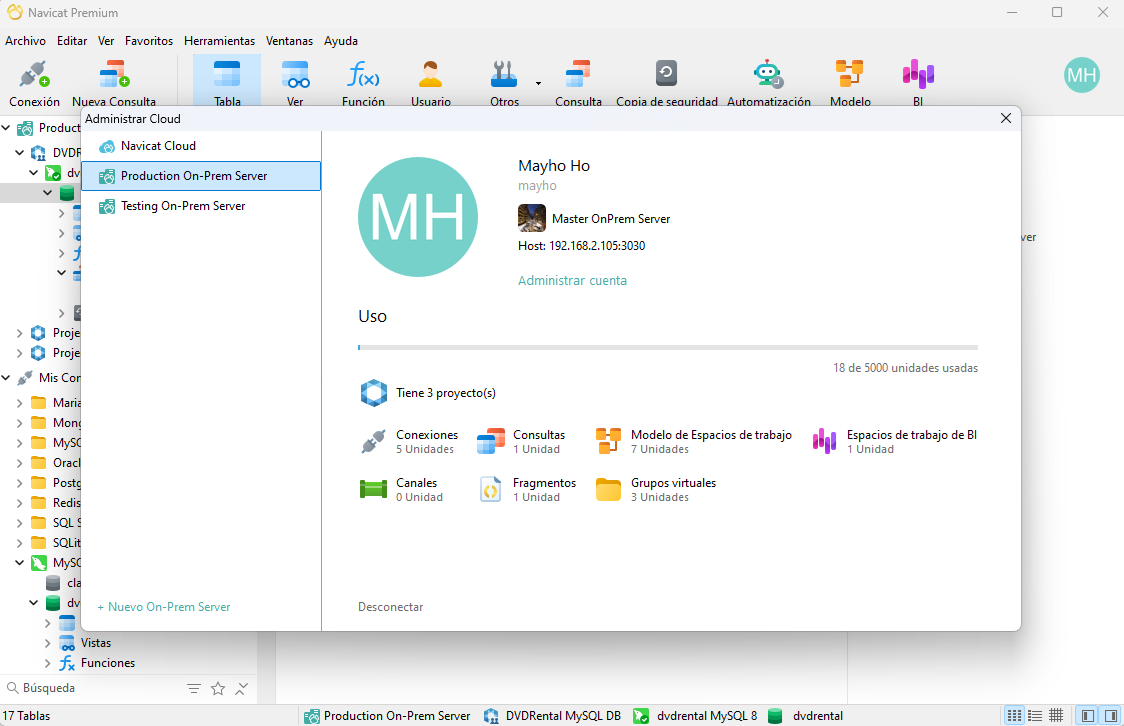Screen dimensions: 1124x726
Task: Click the large MH profile avatar
Action: tap(418, 217)
